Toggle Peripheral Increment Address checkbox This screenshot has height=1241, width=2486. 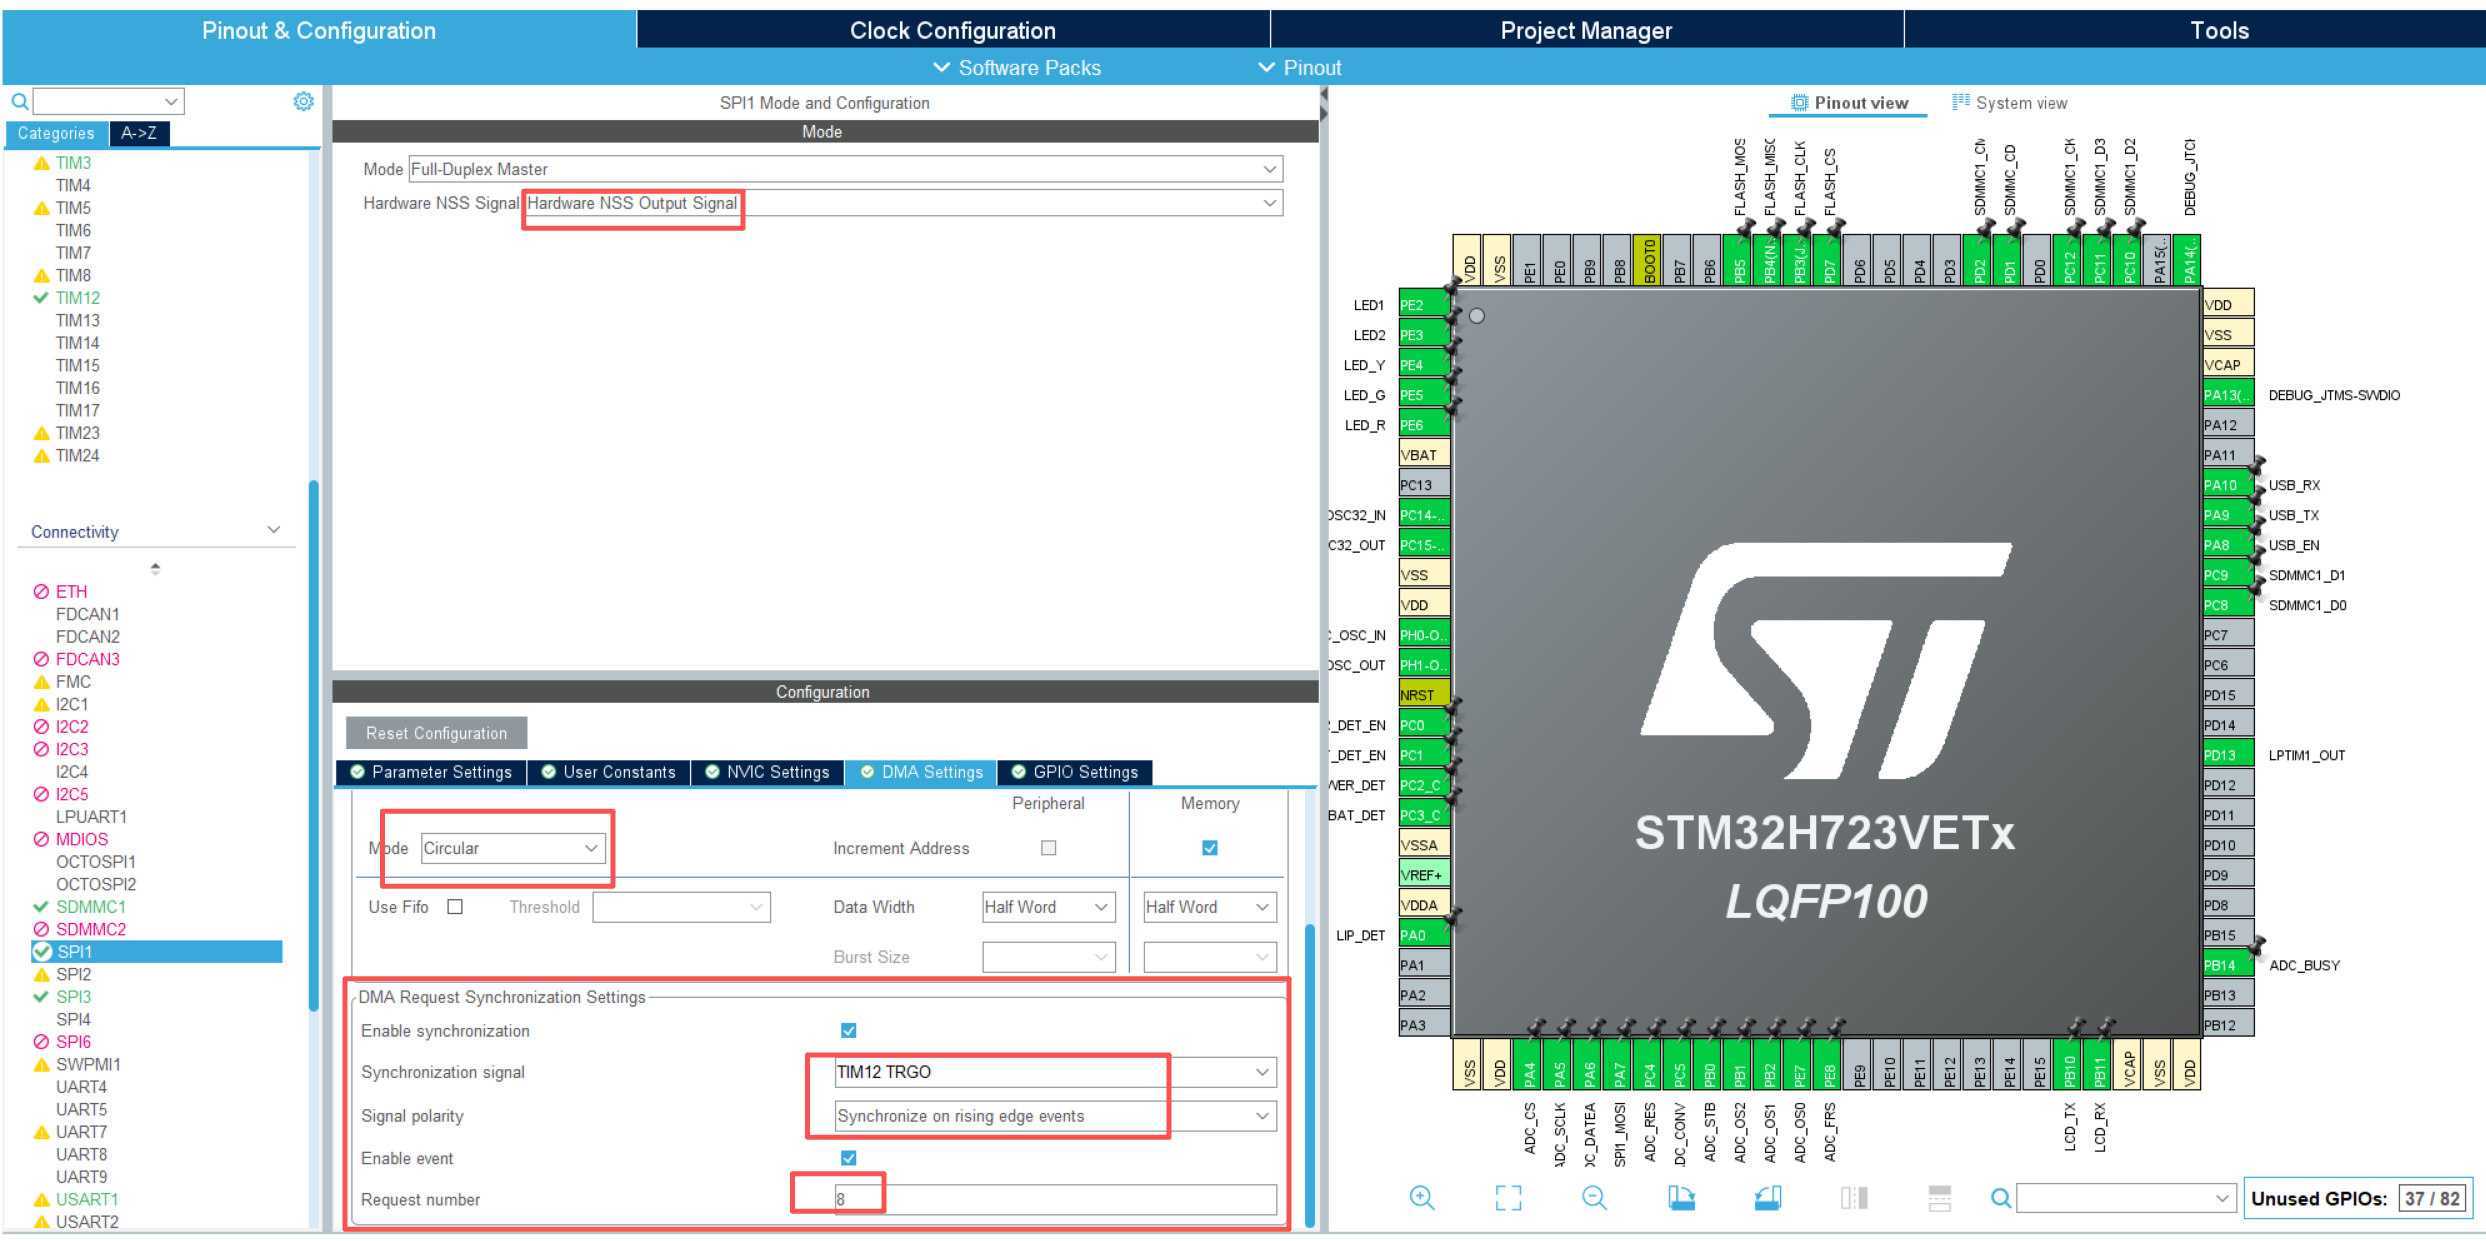pyautogui.click(x=1048, y=848)
